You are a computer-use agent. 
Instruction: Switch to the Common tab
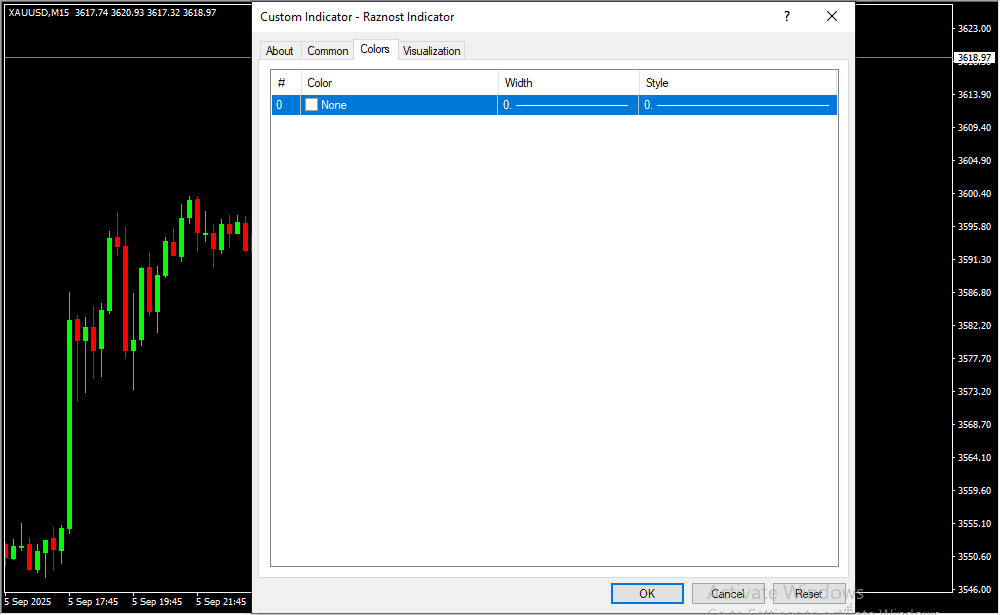[328, 51]
